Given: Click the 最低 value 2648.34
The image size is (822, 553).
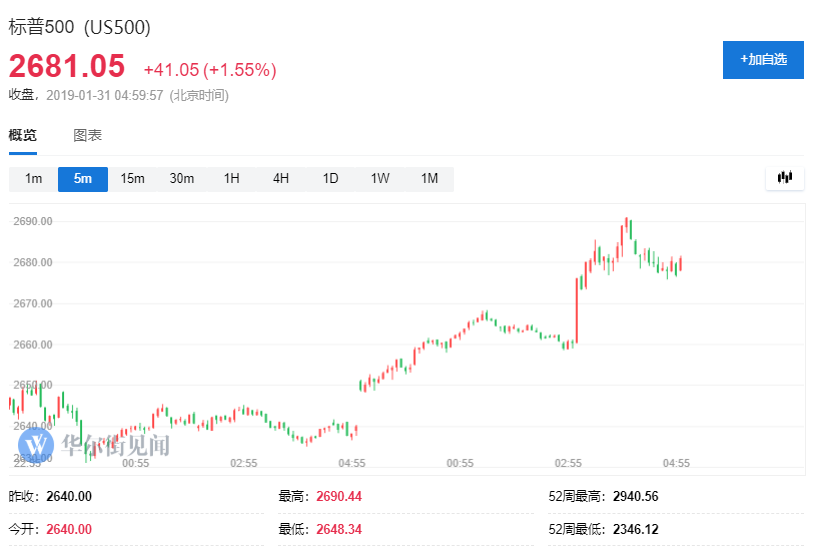Looking at the screenshot, I should pyautogui.click(x=339, y=529).
